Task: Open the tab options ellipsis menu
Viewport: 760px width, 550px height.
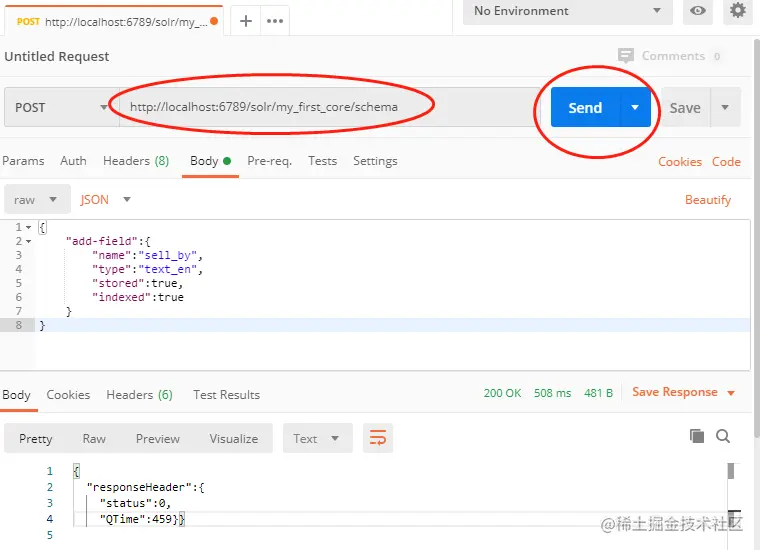Action: click(275, 21)
